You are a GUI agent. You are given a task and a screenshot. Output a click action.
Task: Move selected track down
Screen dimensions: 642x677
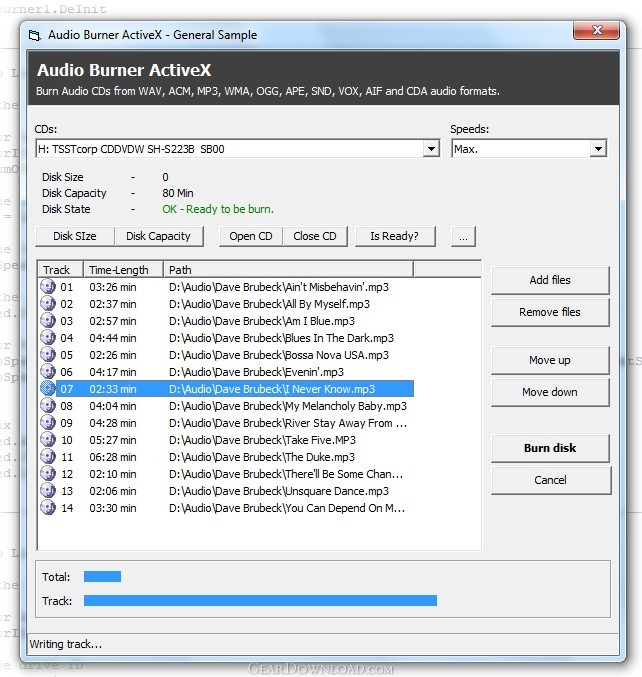[x=550, y=392]
